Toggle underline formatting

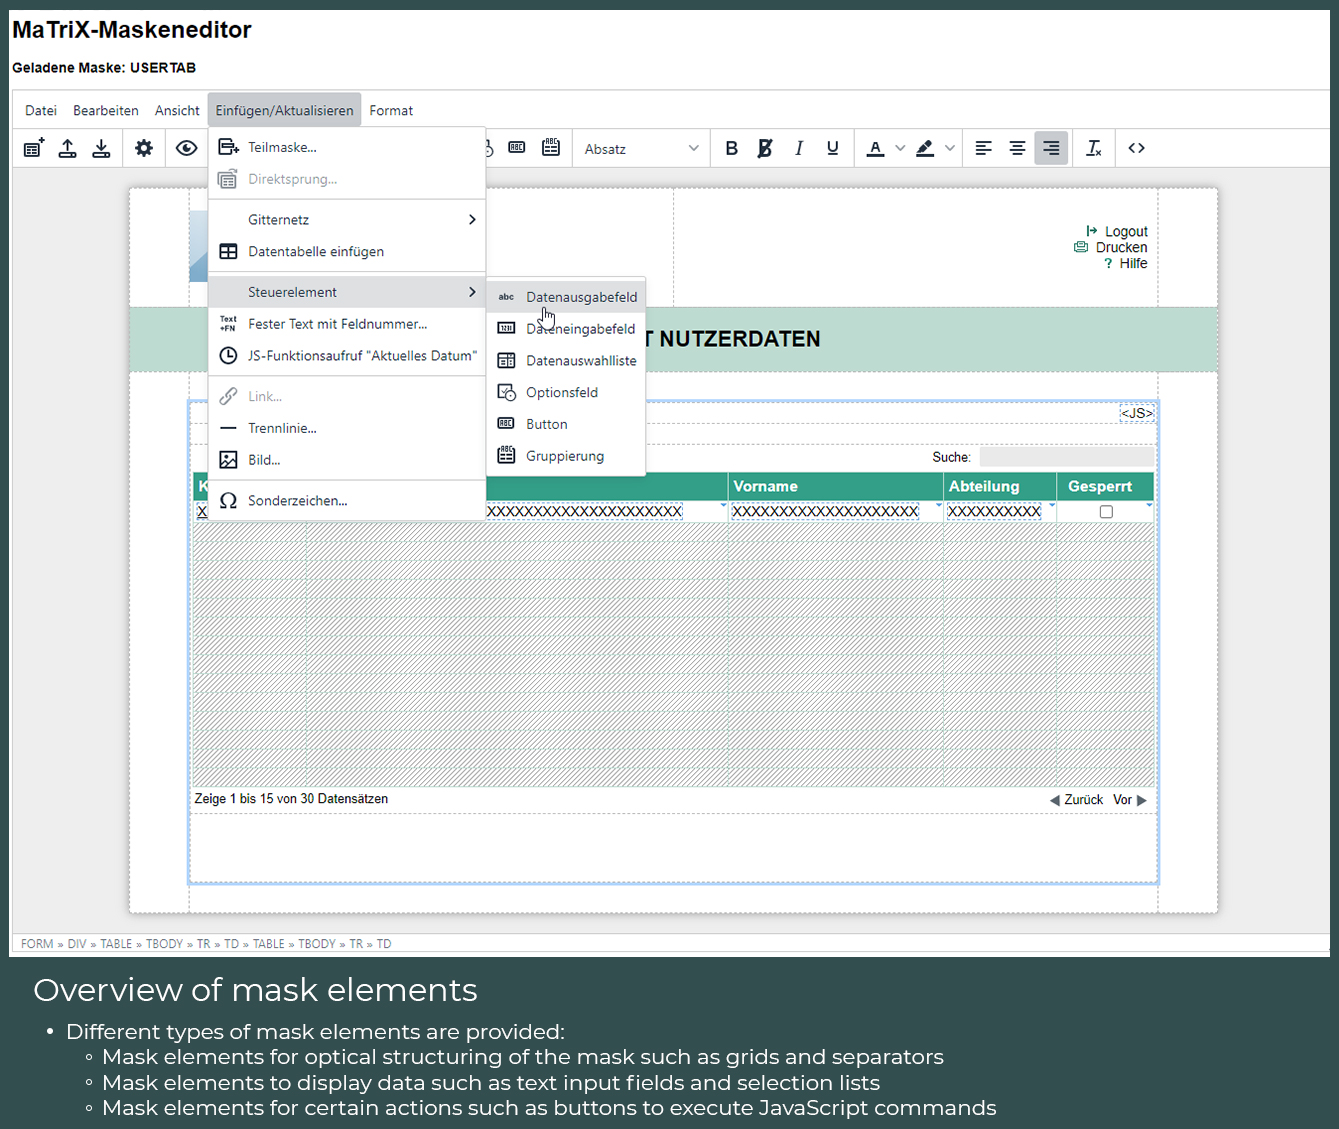[x=832, y=148]
